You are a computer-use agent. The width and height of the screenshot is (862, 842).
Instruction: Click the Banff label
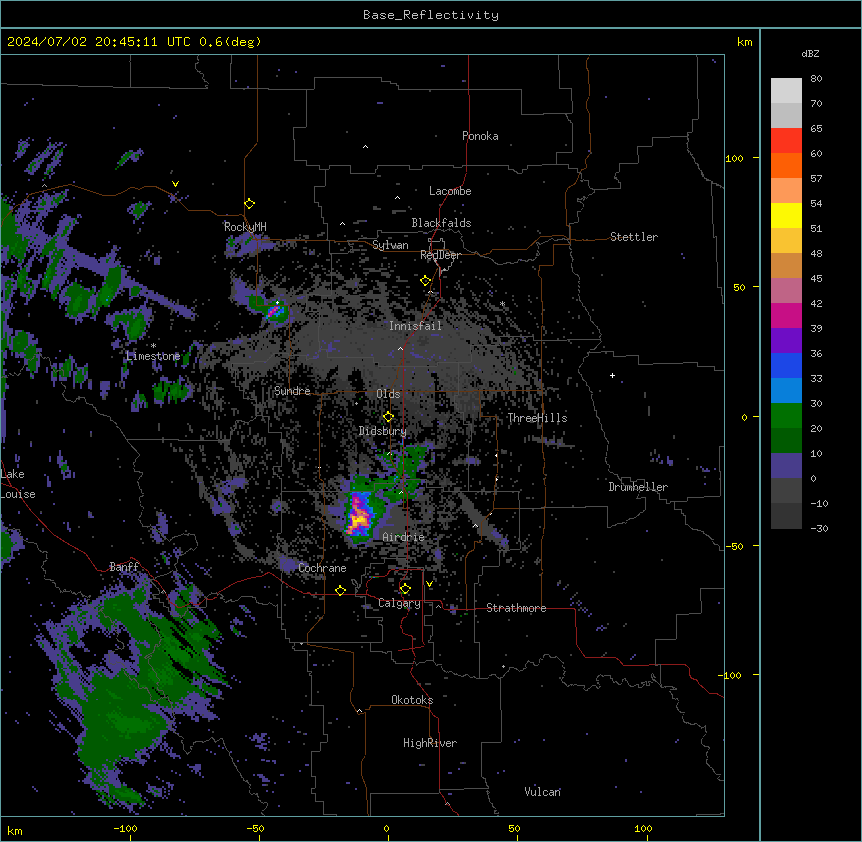(124, 567)
